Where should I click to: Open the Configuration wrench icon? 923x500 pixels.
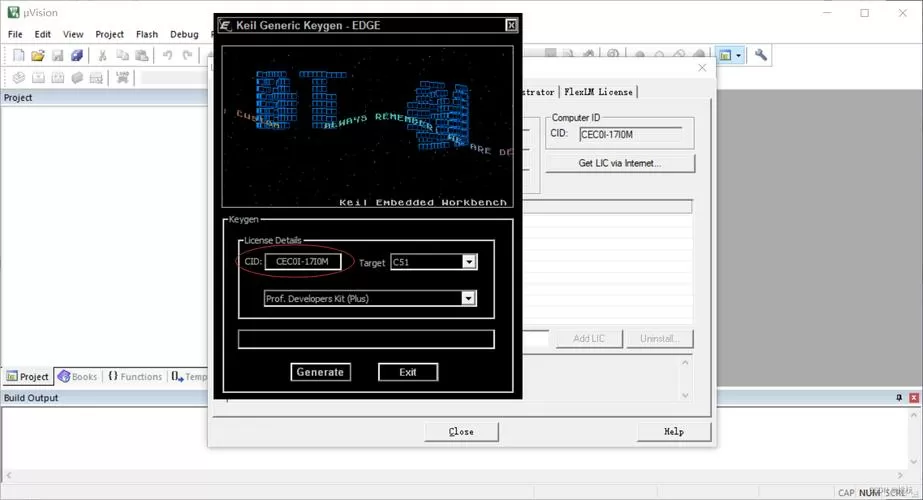coord(761,55)
